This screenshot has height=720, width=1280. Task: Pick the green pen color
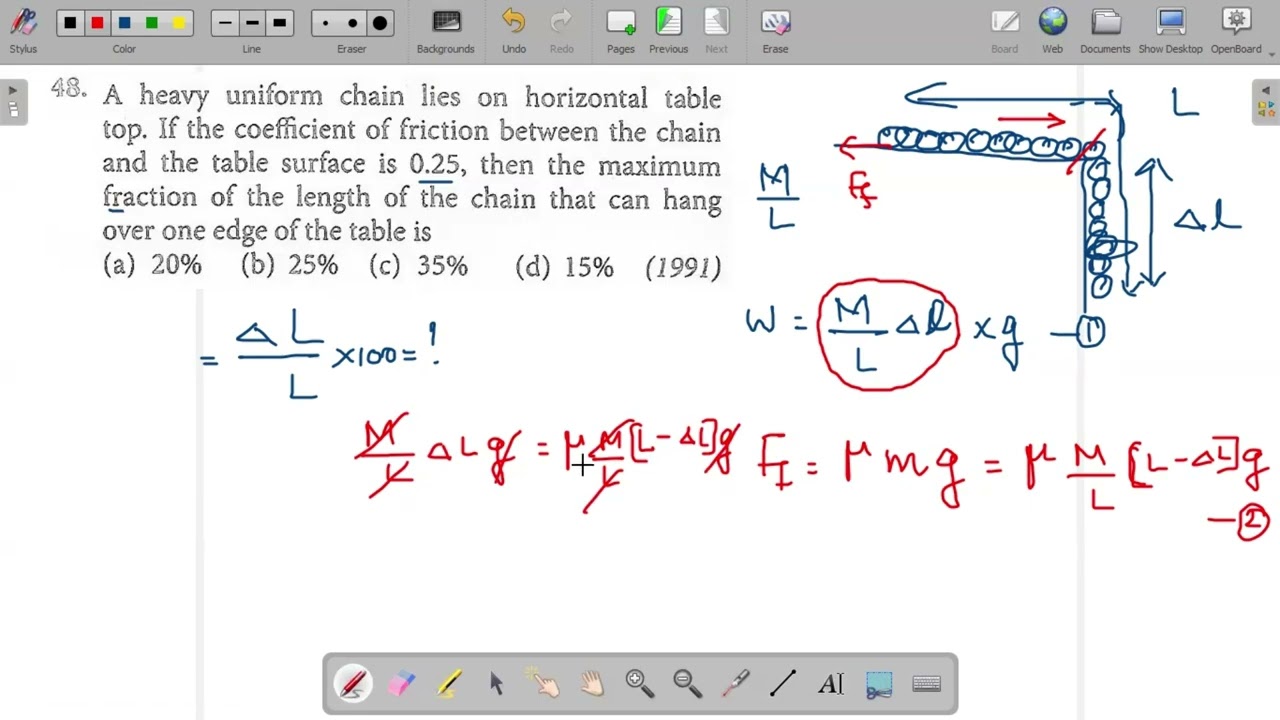coord(151,23)
